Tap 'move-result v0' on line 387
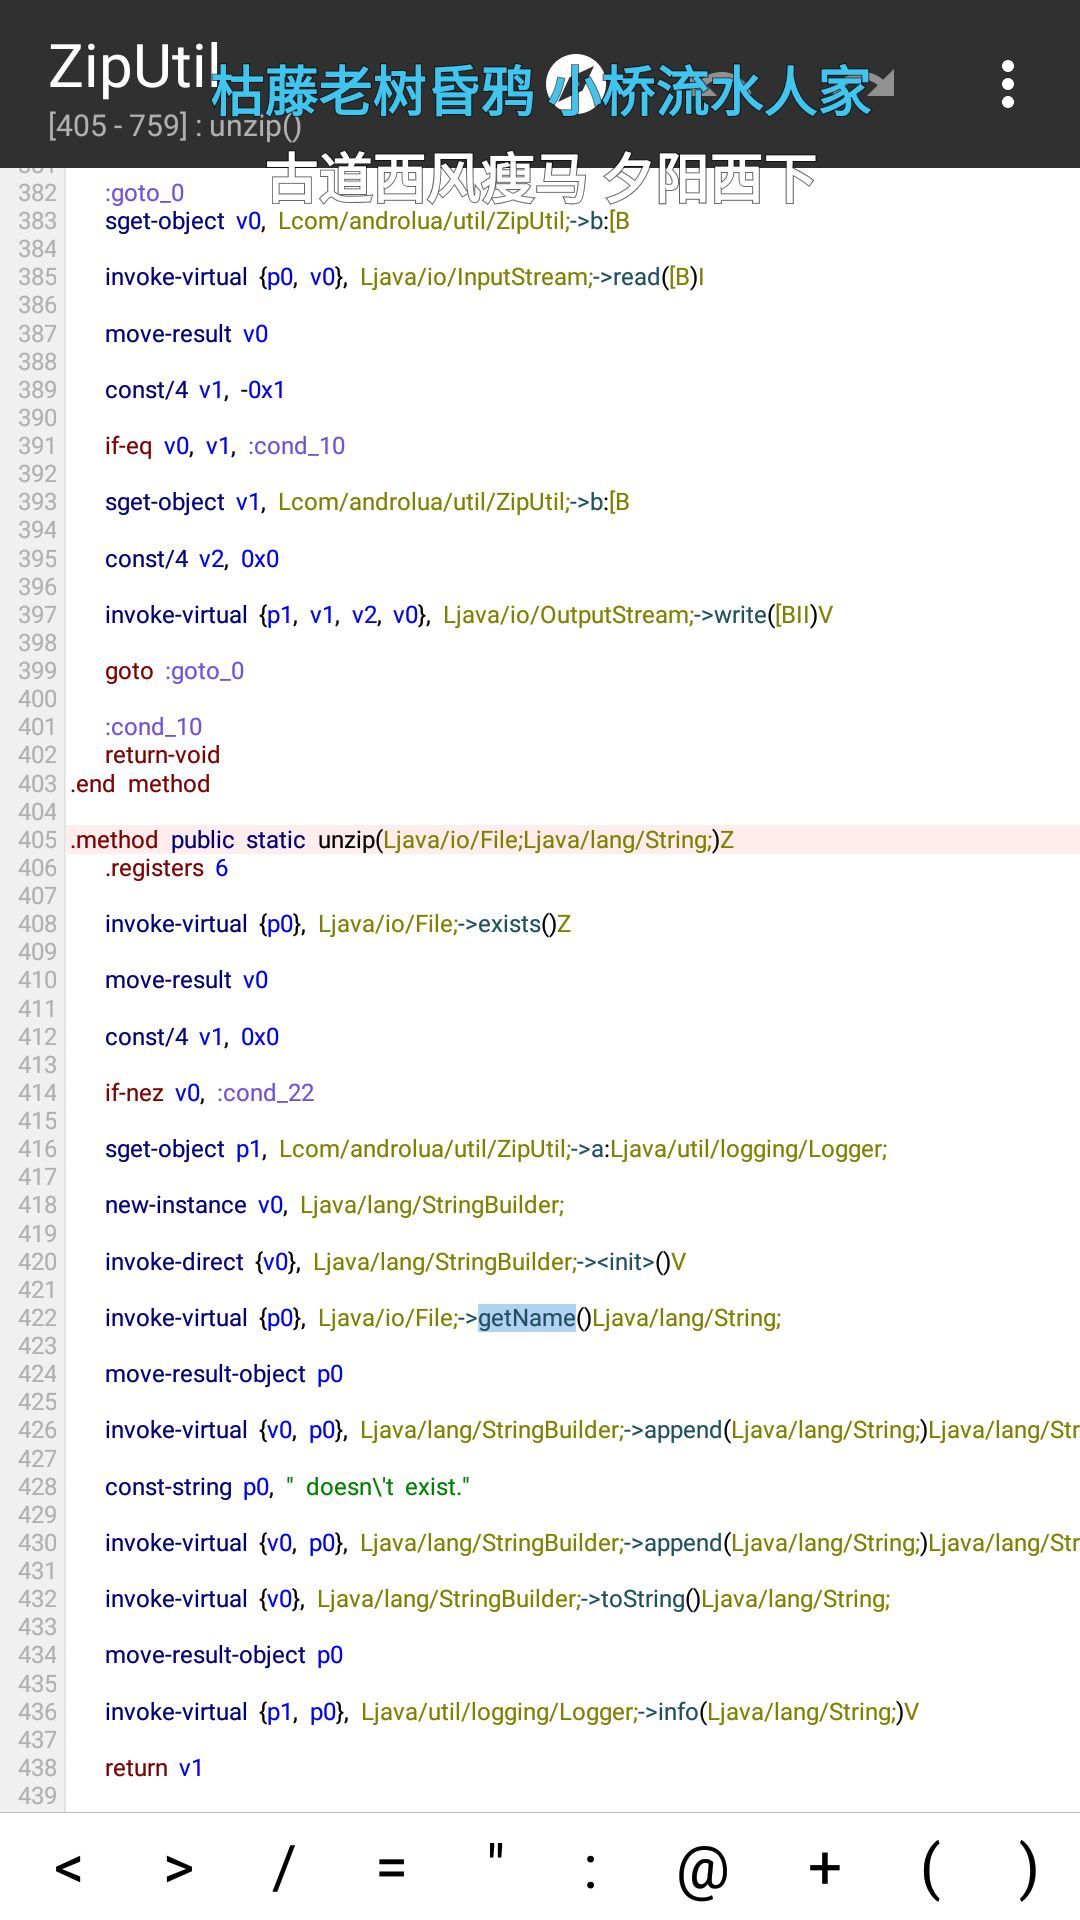 coord(186,334)
